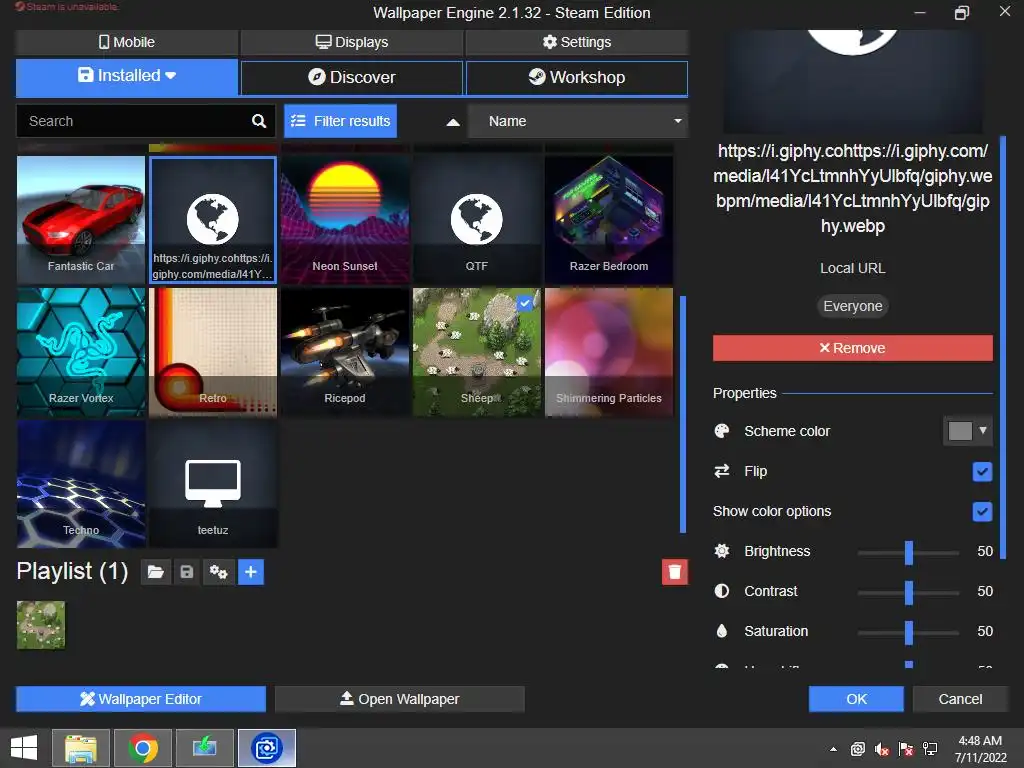Launch Chrome from taskbar
The image size is (1024, 768).
(x=143, y=748)
